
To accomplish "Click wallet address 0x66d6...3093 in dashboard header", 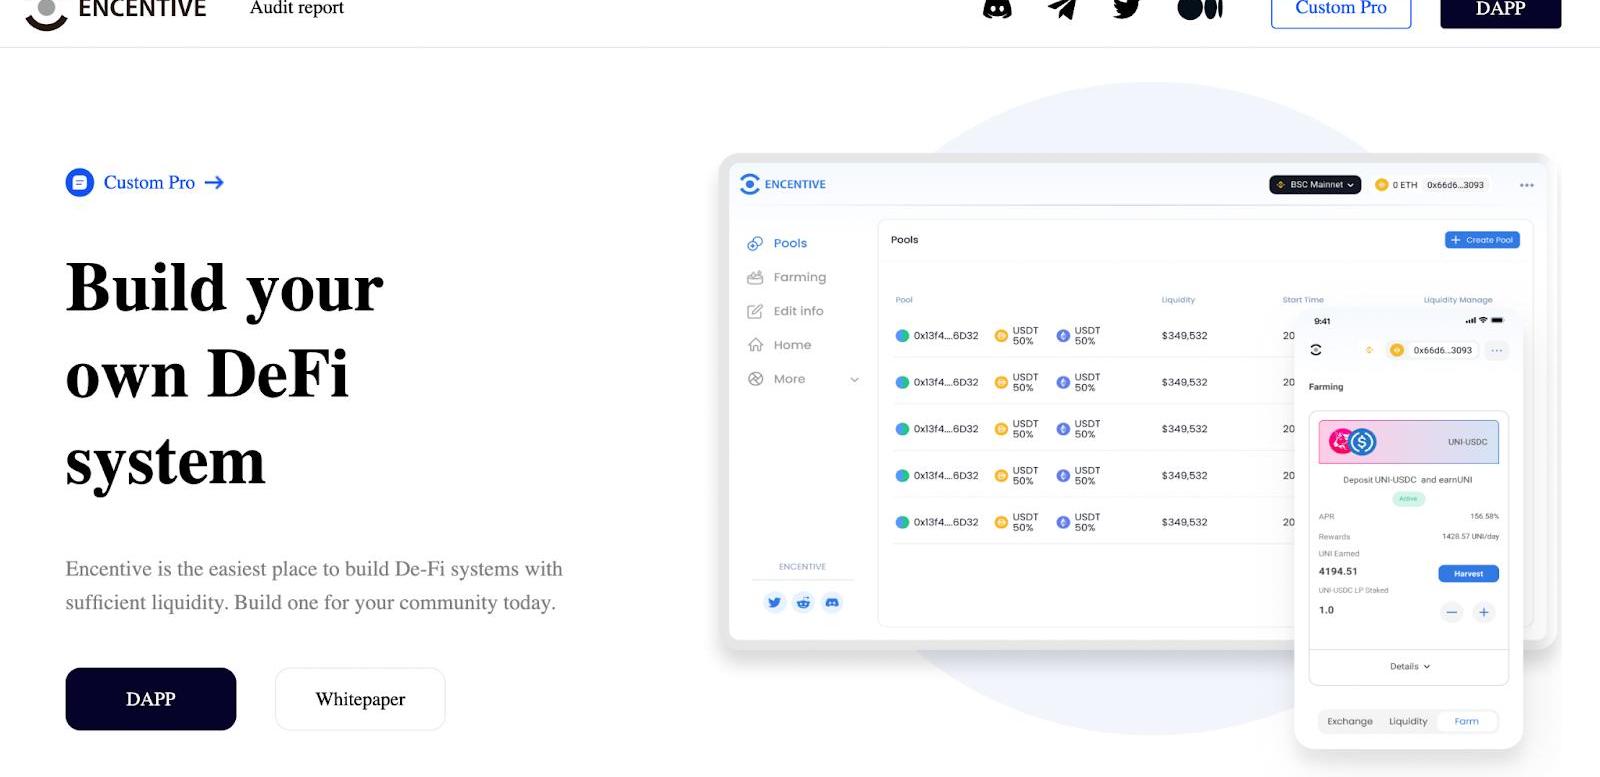I will [x=1455, y=185].
